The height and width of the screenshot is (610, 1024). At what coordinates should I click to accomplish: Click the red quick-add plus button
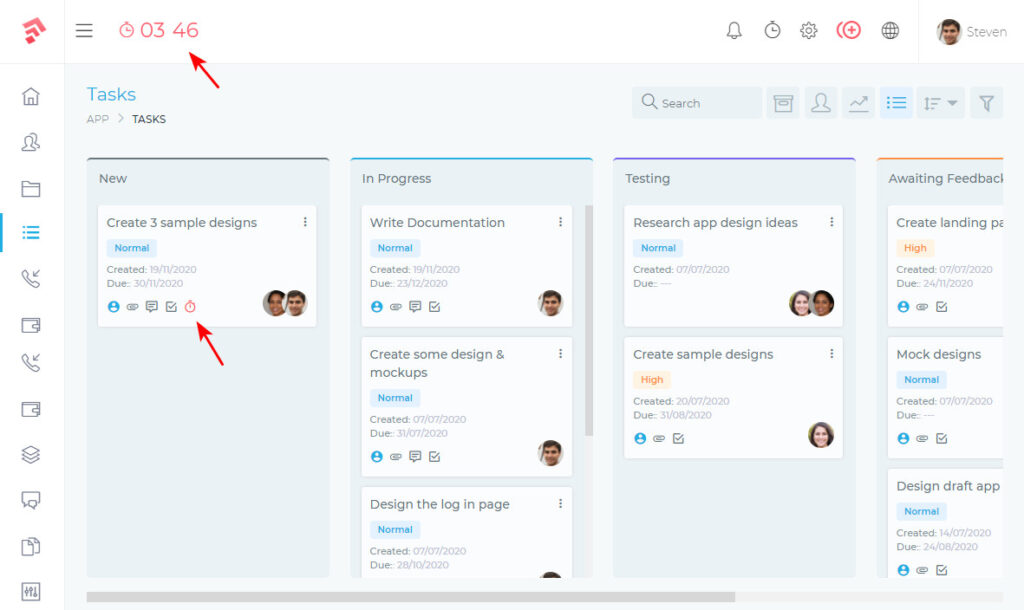point(849,30)
